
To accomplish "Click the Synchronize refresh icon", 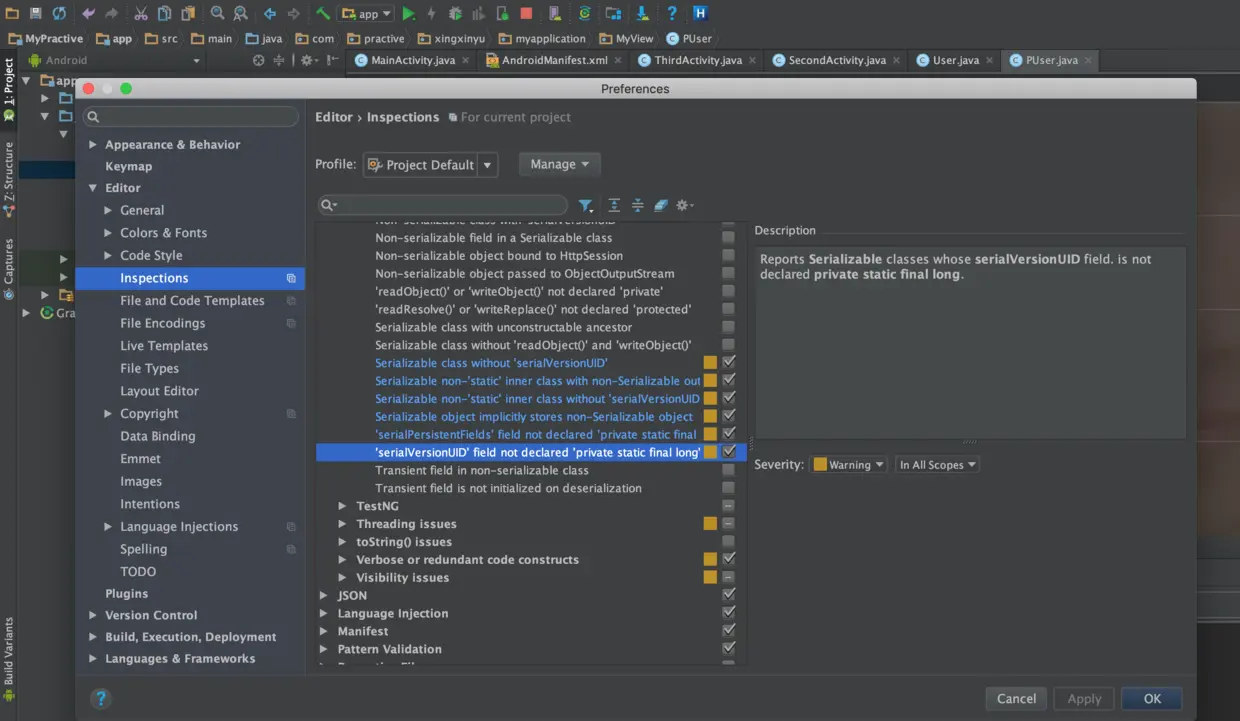I will pyautogui.click(x=59, y=13).
